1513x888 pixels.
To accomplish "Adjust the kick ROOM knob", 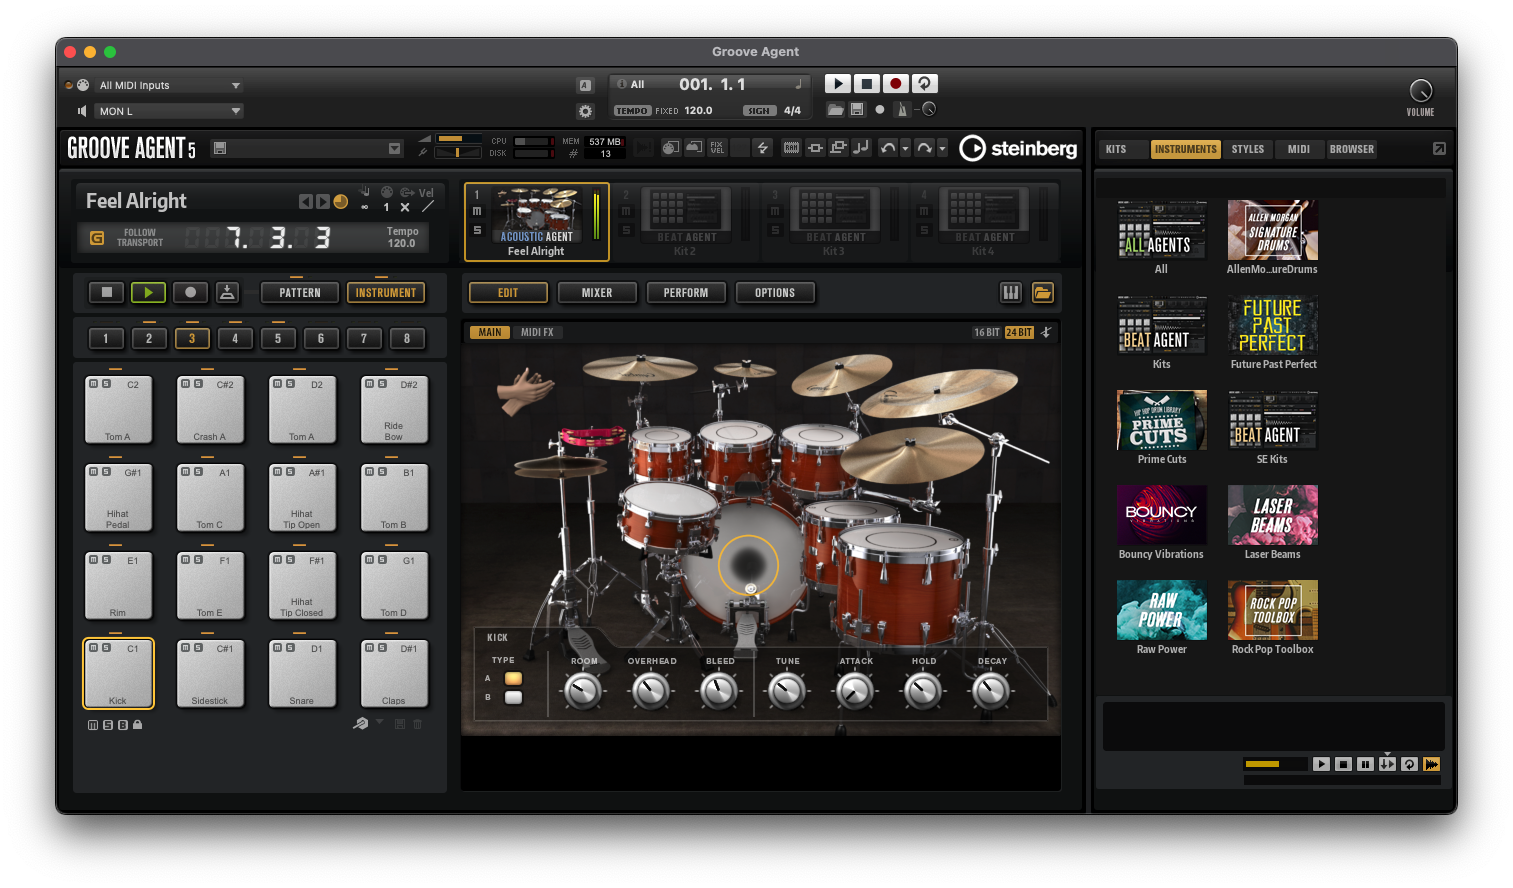I will coord(583,691).
